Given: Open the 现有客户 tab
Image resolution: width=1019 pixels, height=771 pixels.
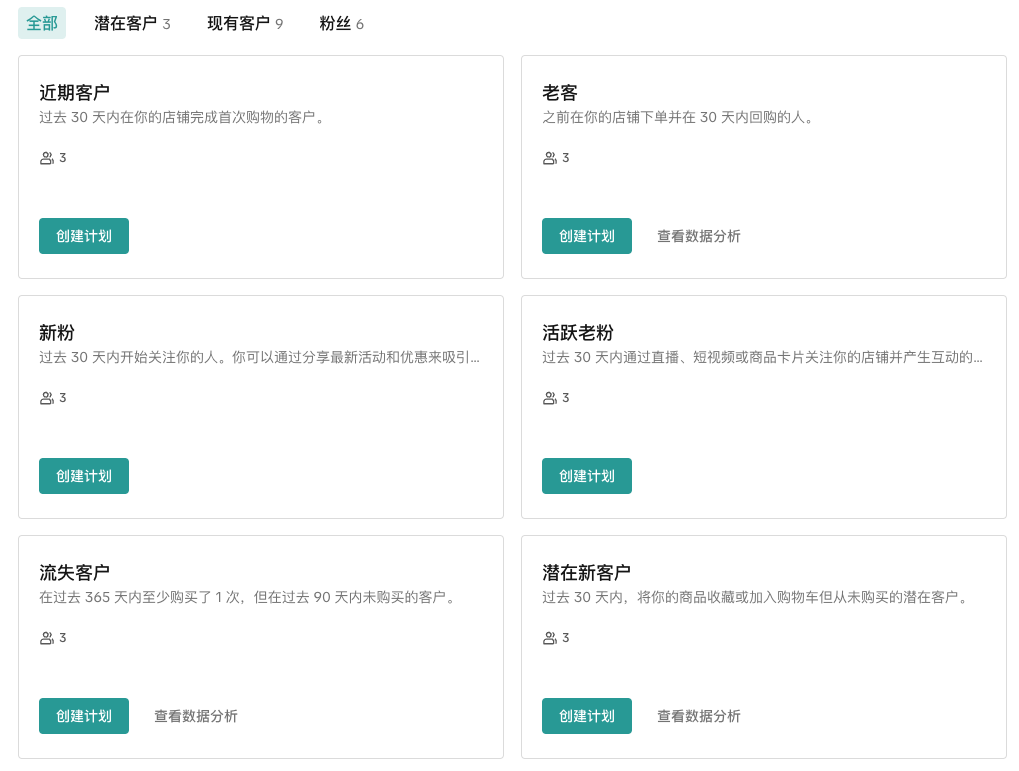Looking at the screenshot, I should [x=245, y=23].
